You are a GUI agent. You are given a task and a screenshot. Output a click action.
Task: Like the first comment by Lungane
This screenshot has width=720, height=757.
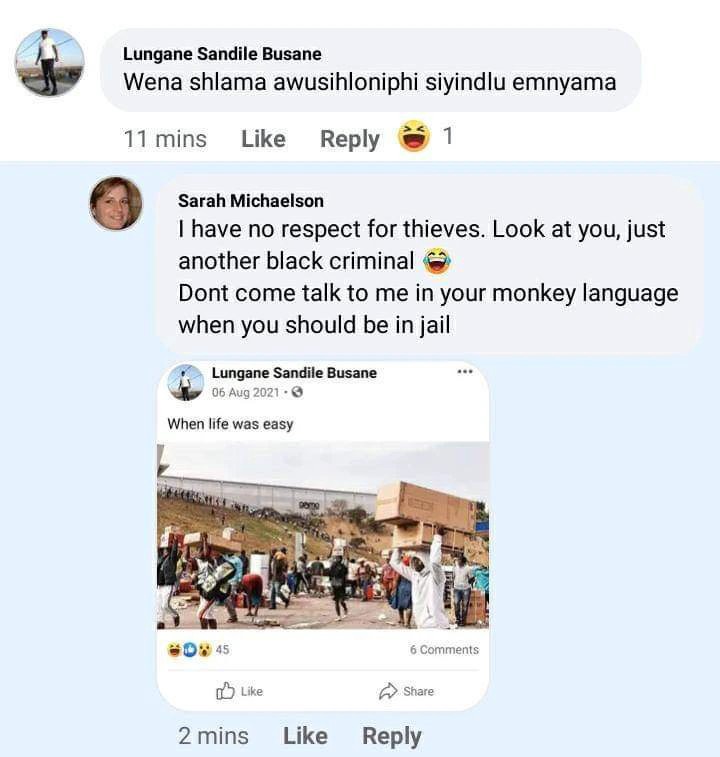[263, 139]
